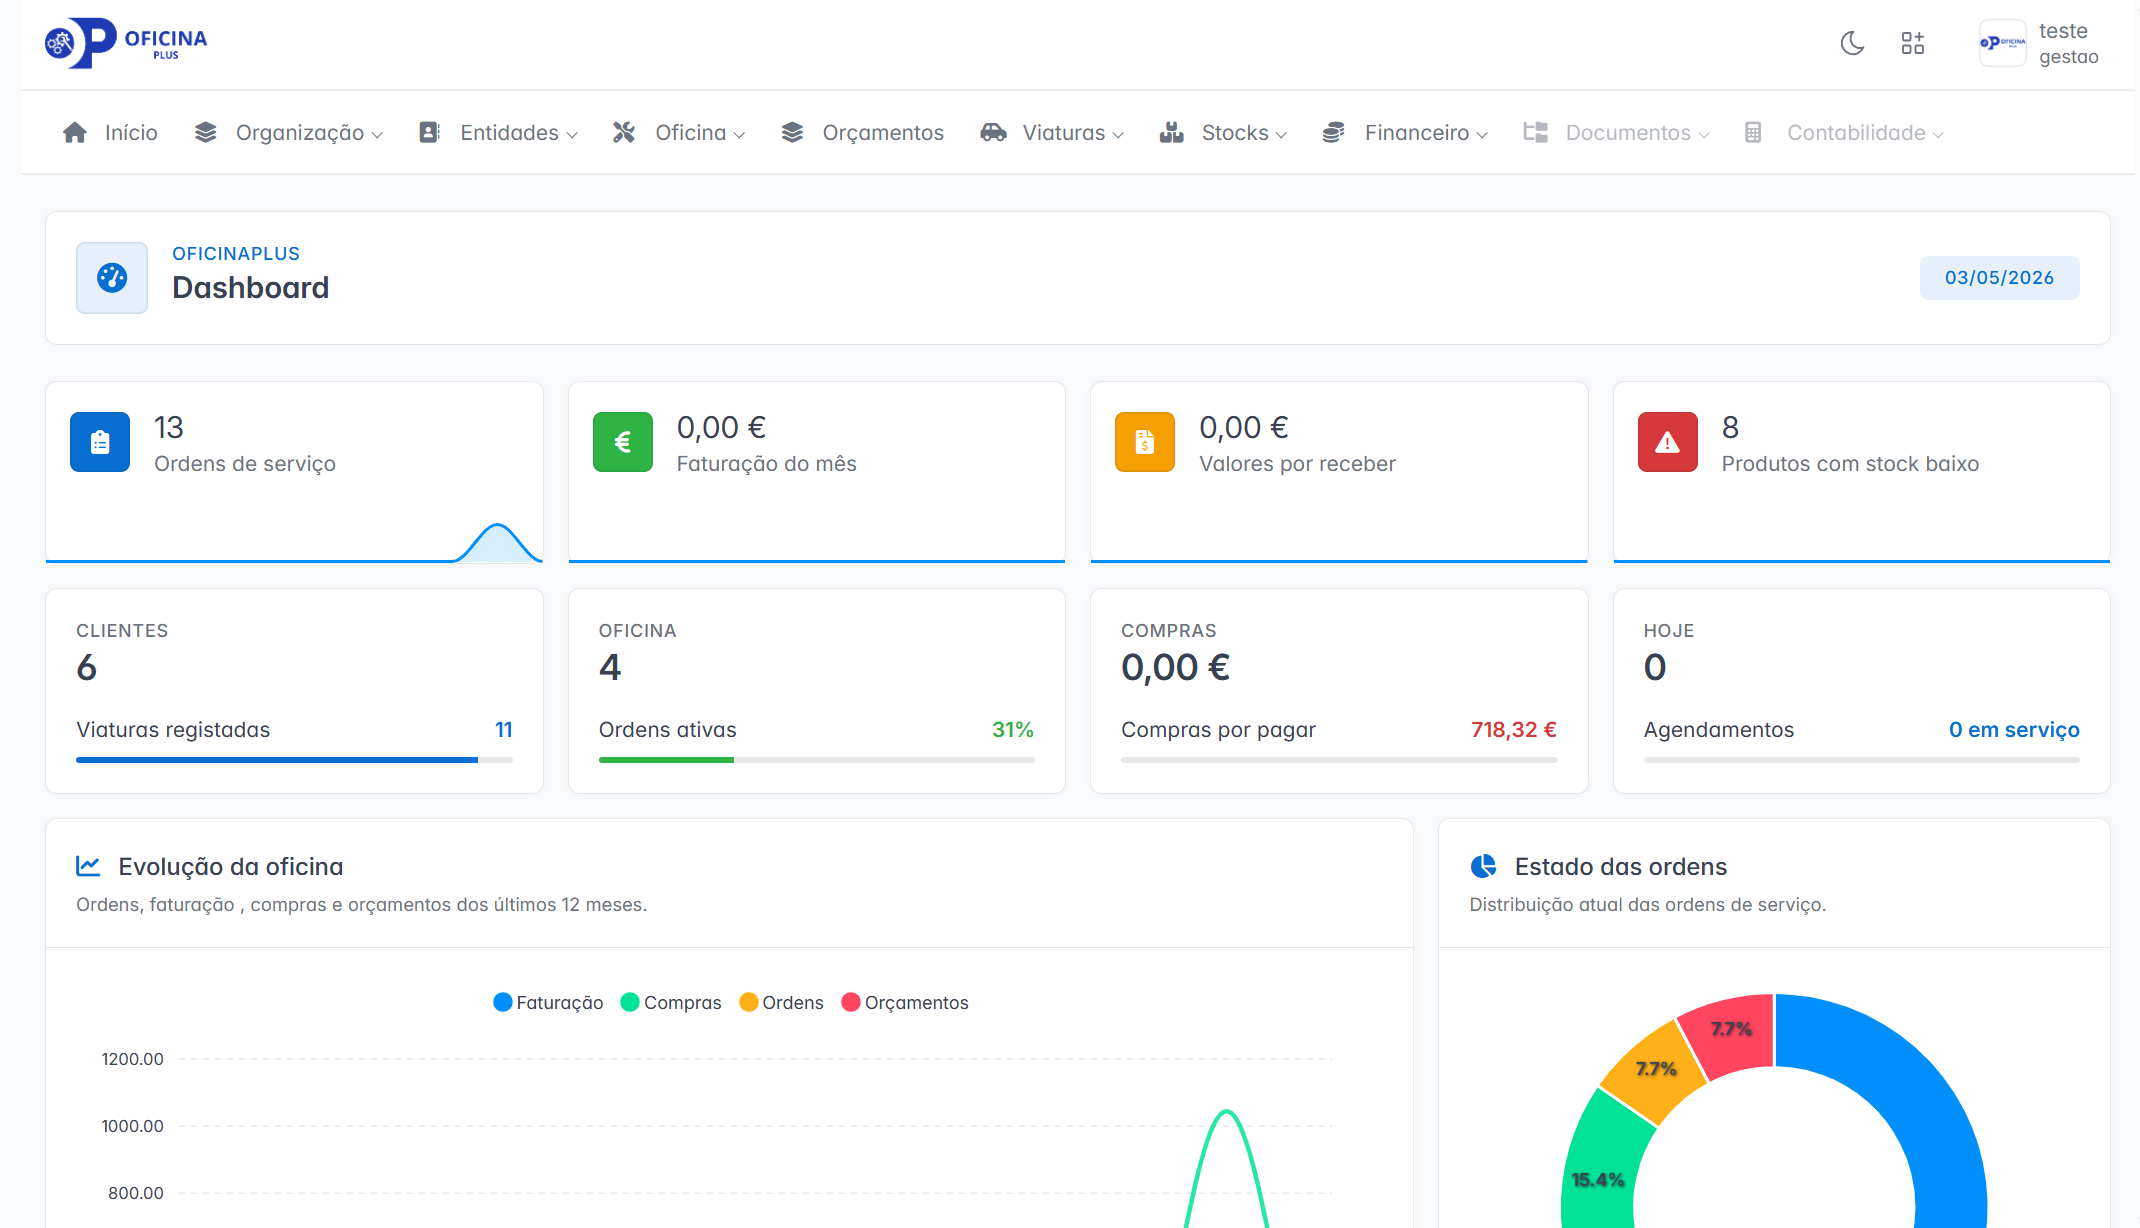Click the Estado das ordens pie icon
The image size is (2140, 1228).
(x=1483, y=866)
